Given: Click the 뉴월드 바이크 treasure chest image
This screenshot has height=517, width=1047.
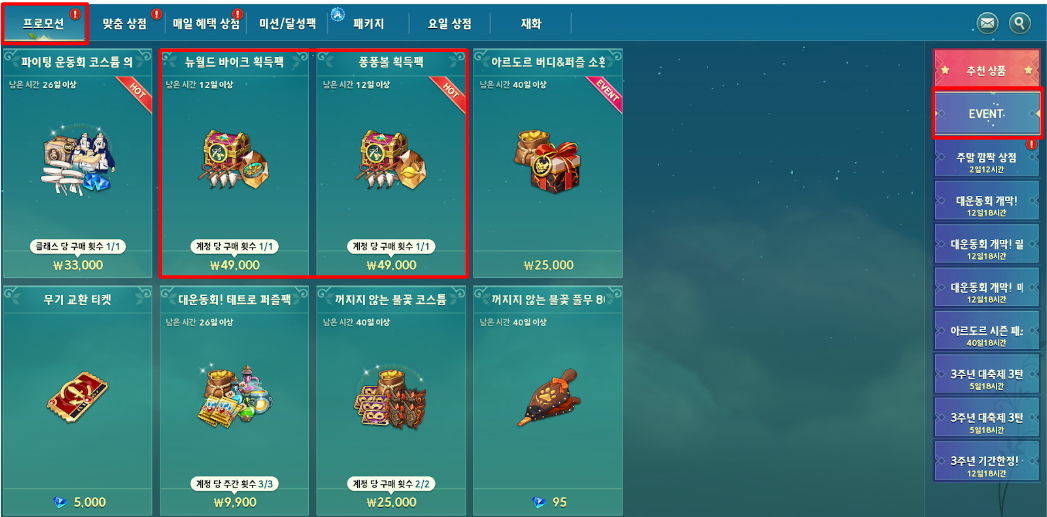Looking at the screenshot, I should [234, 162].
